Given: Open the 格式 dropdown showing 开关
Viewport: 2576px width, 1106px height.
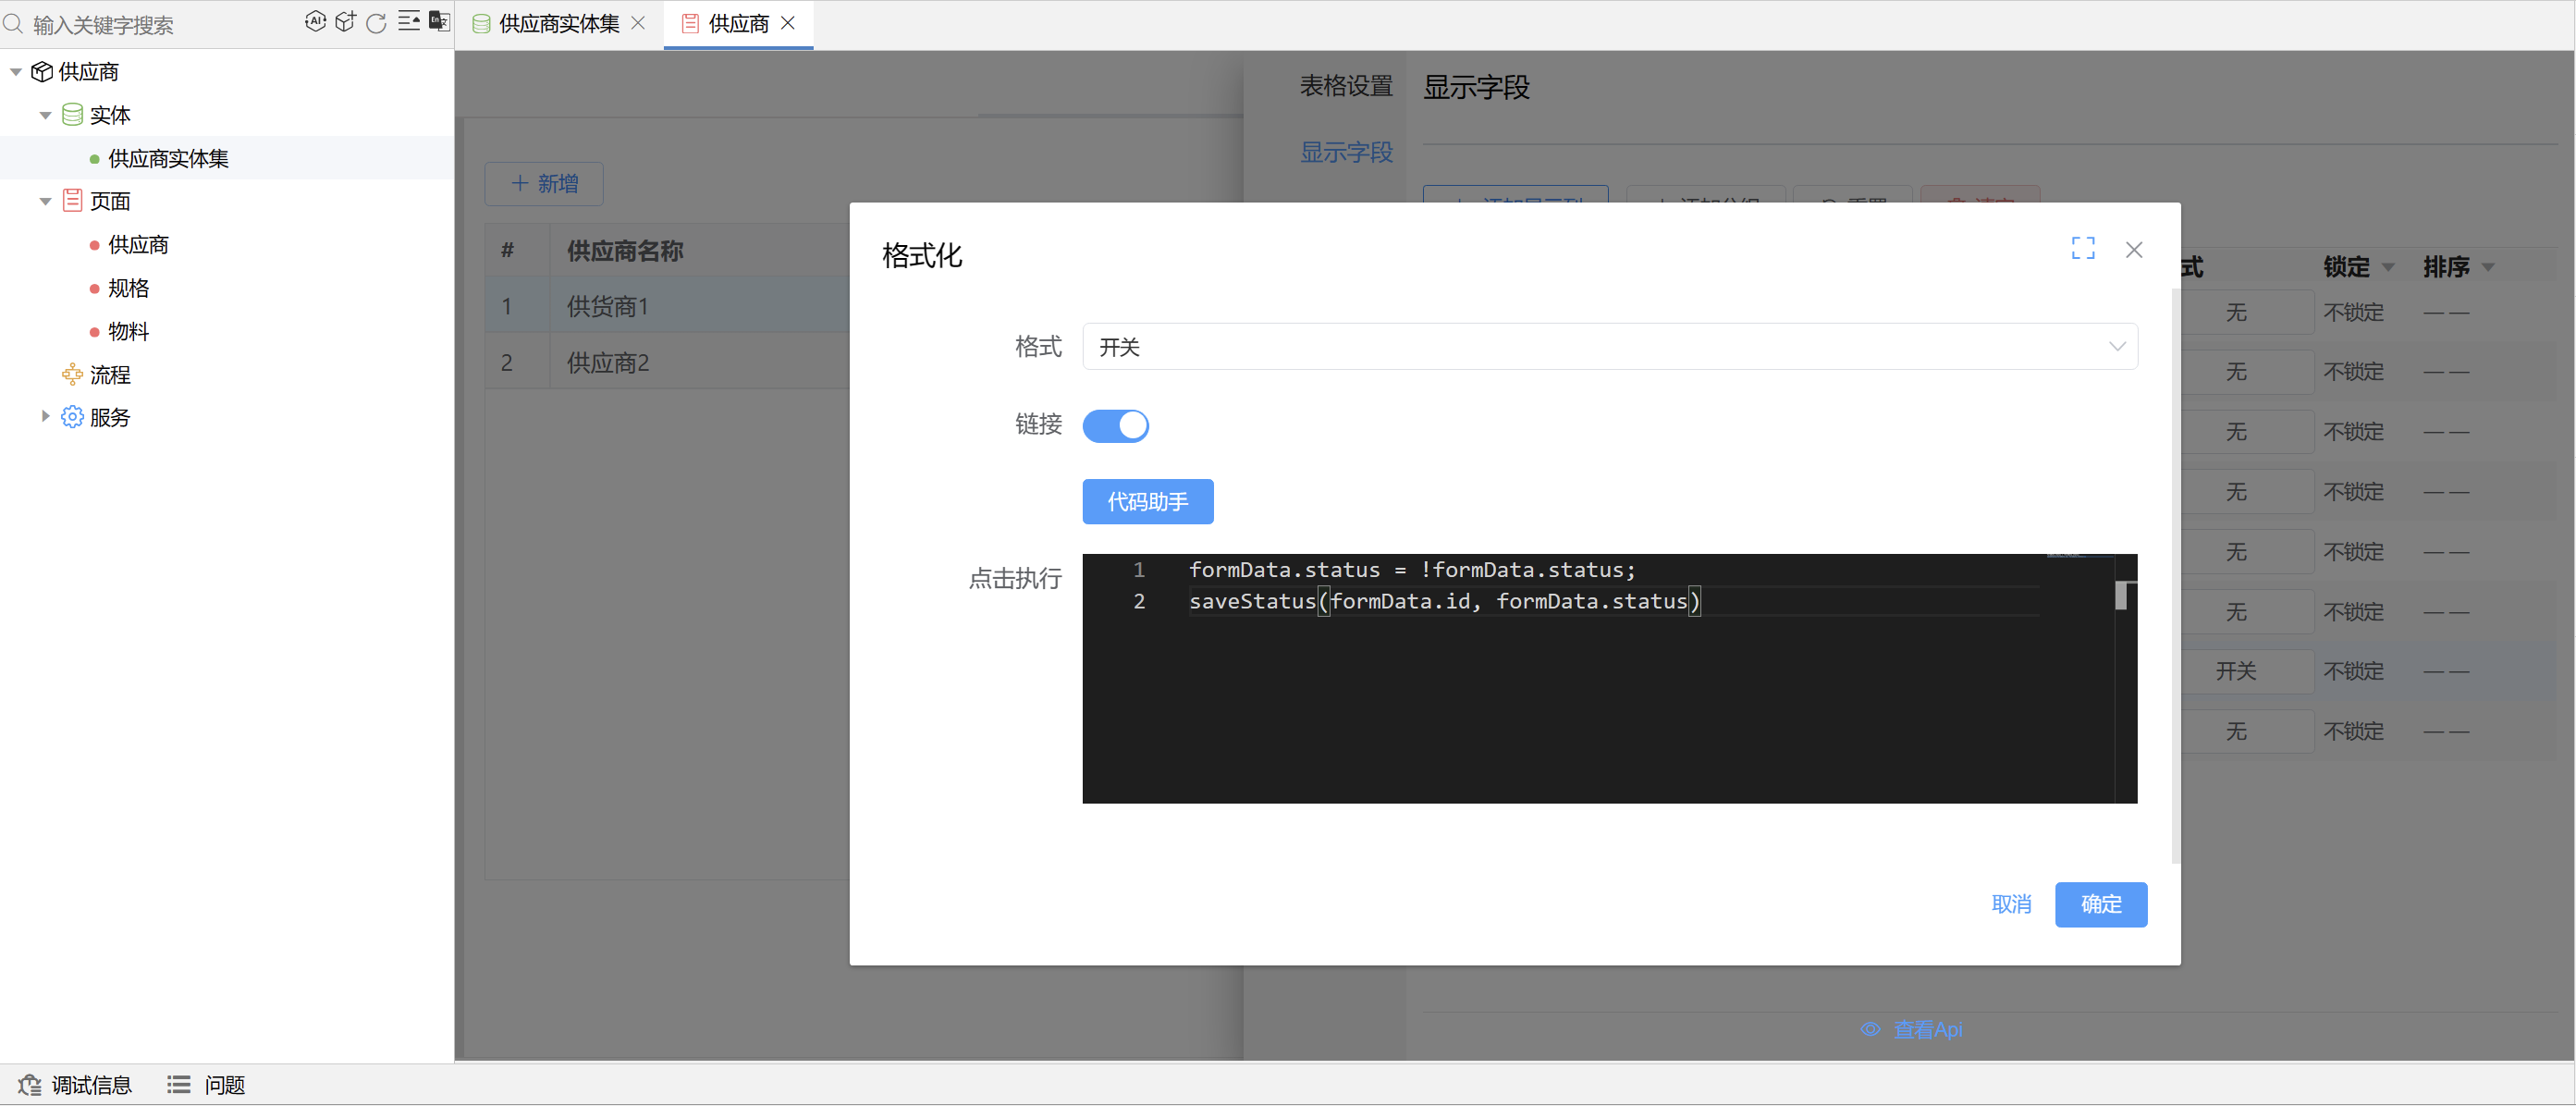Looking at the screenshot, I should point(1609,347).
